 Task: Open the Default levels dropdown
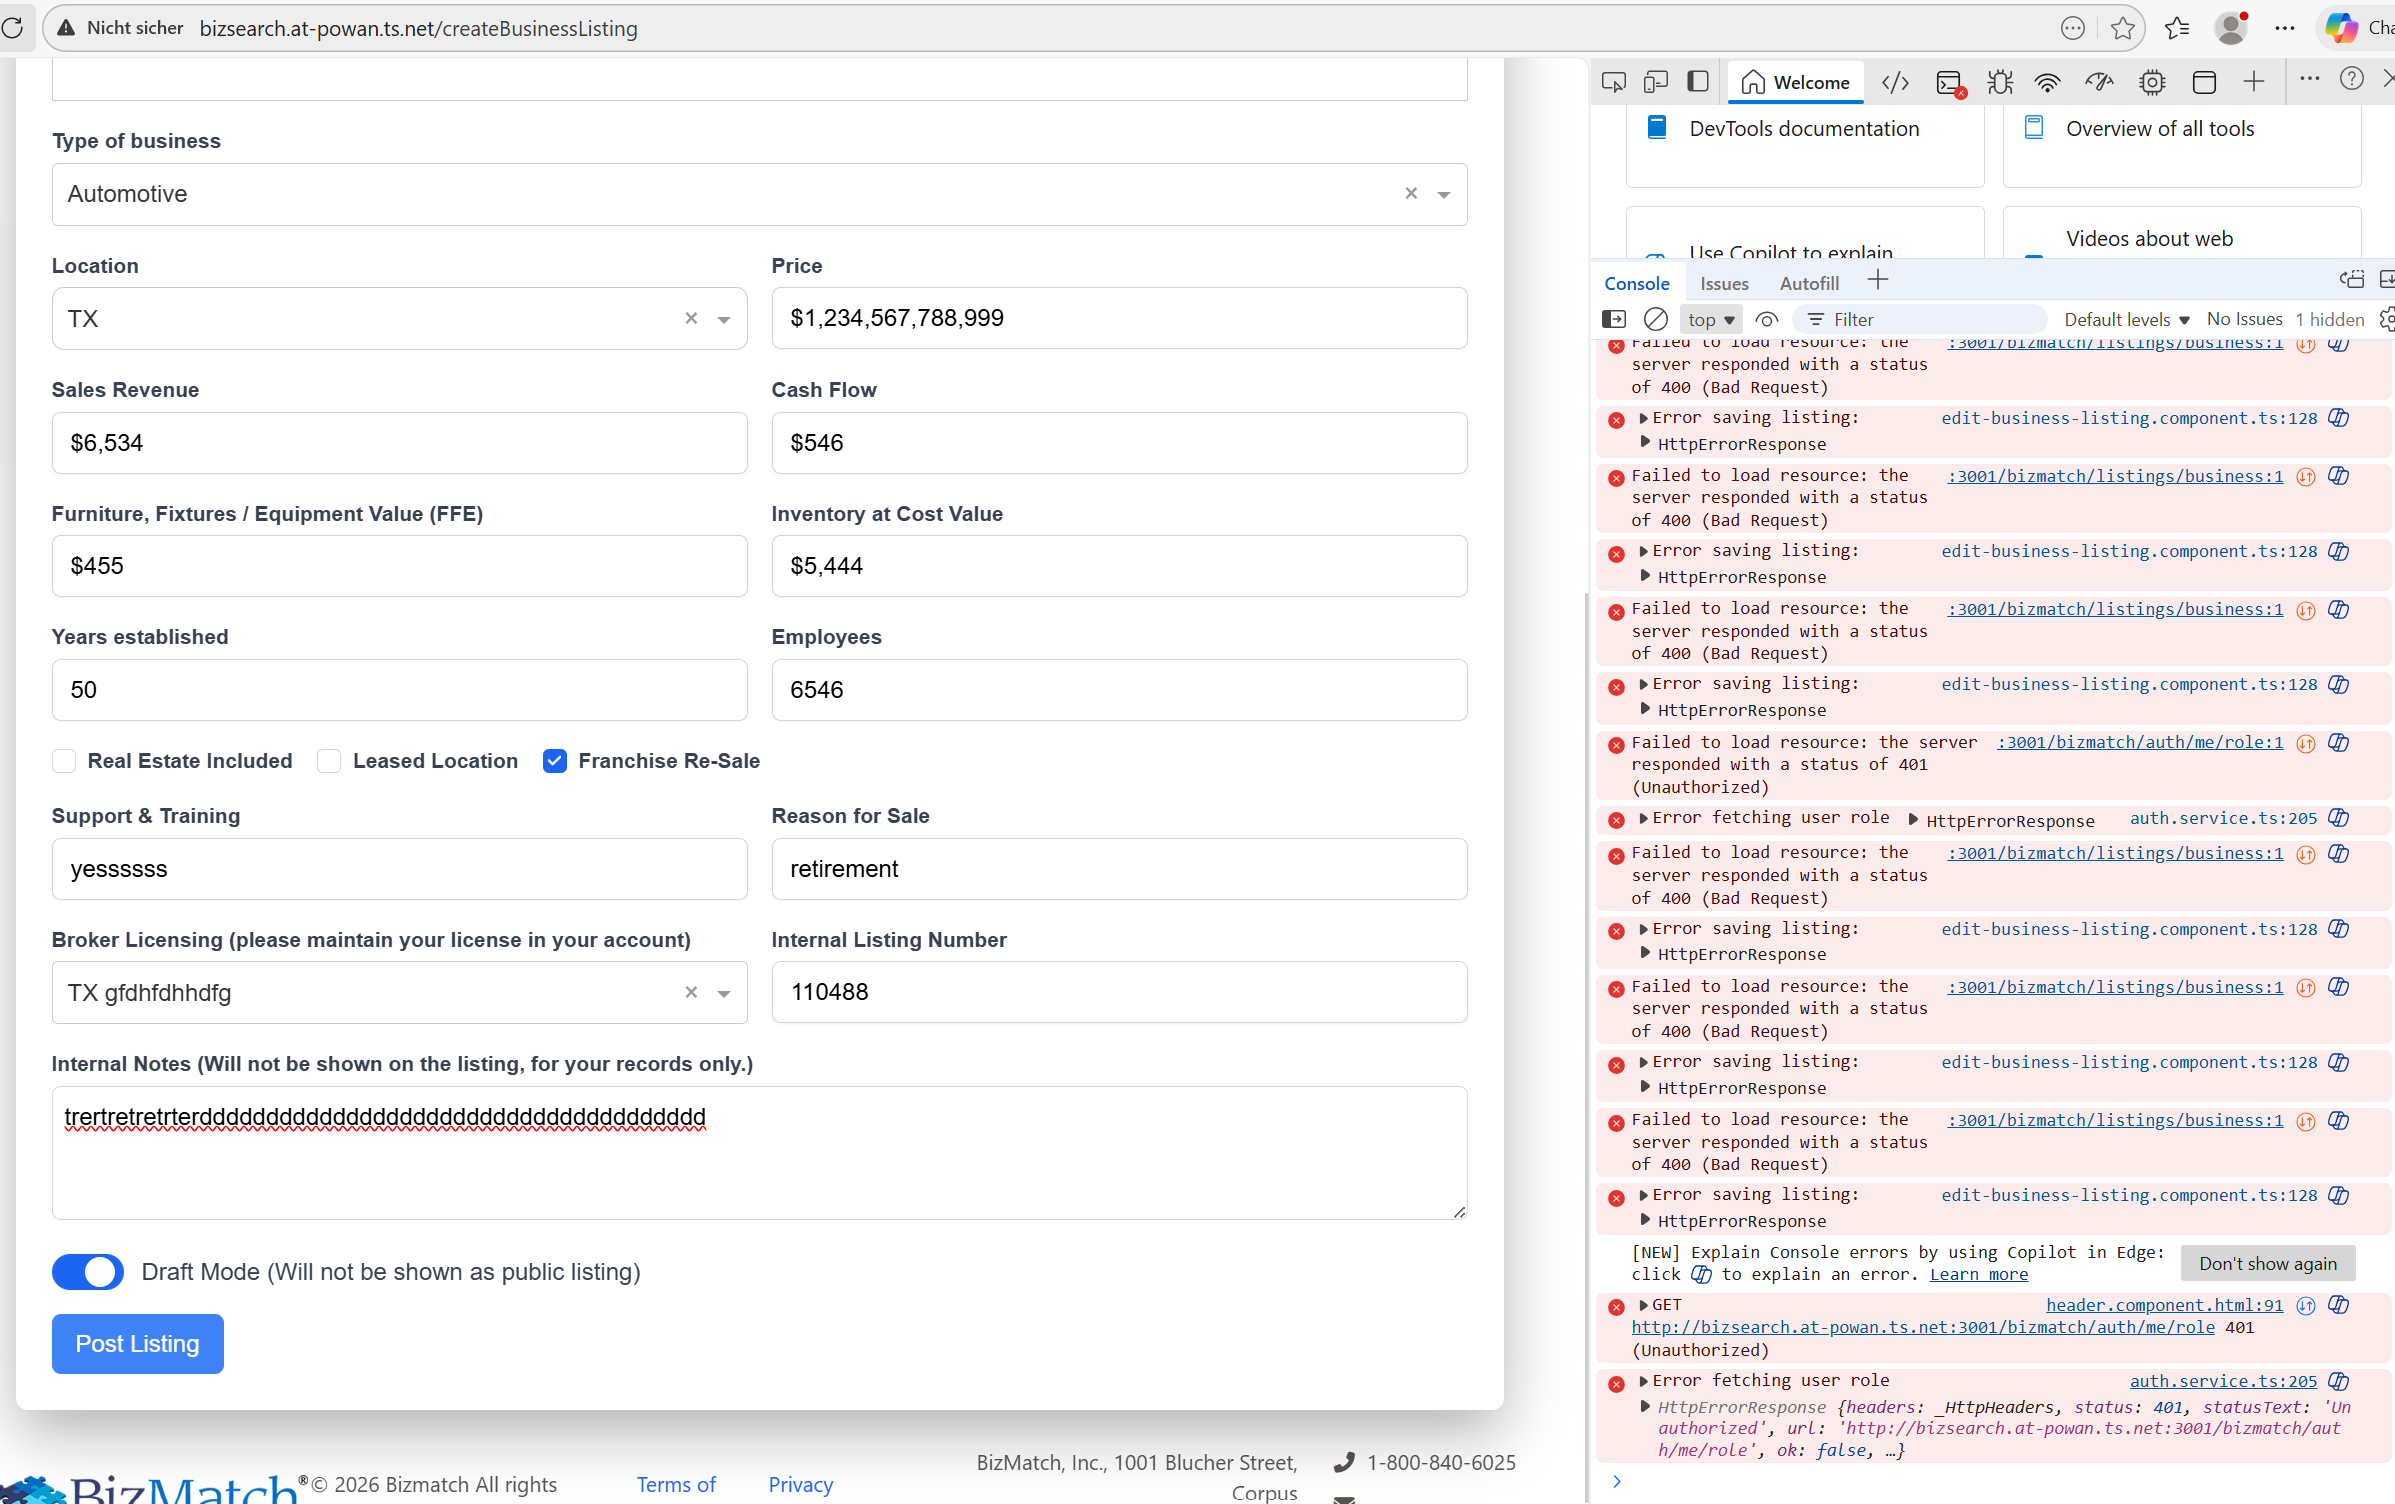pos(2126,319)
